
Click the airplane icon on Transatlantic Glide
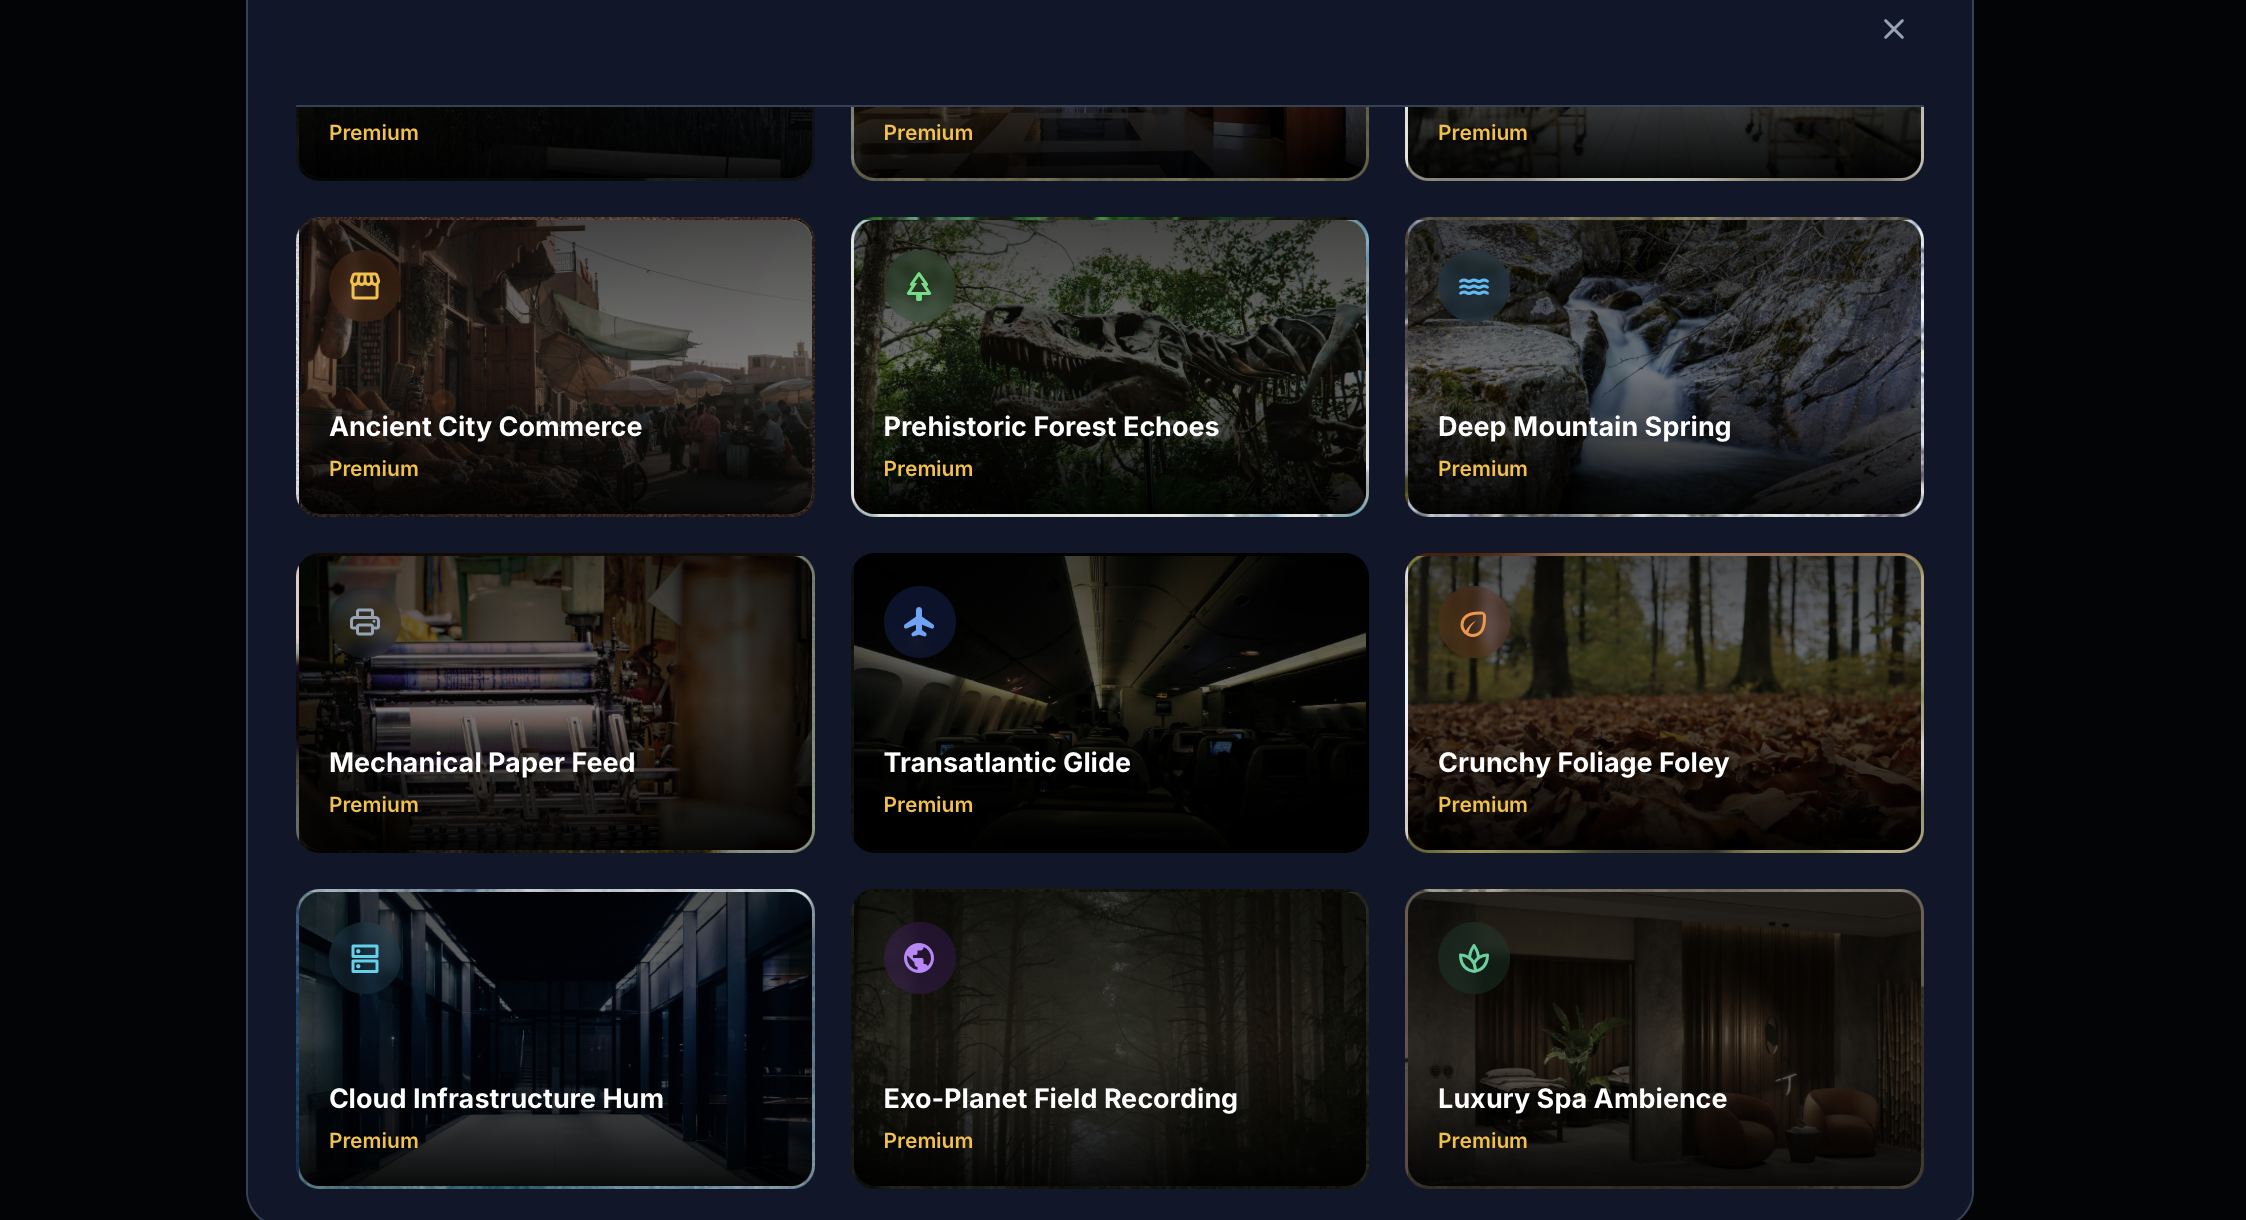(x=919, y=622)
